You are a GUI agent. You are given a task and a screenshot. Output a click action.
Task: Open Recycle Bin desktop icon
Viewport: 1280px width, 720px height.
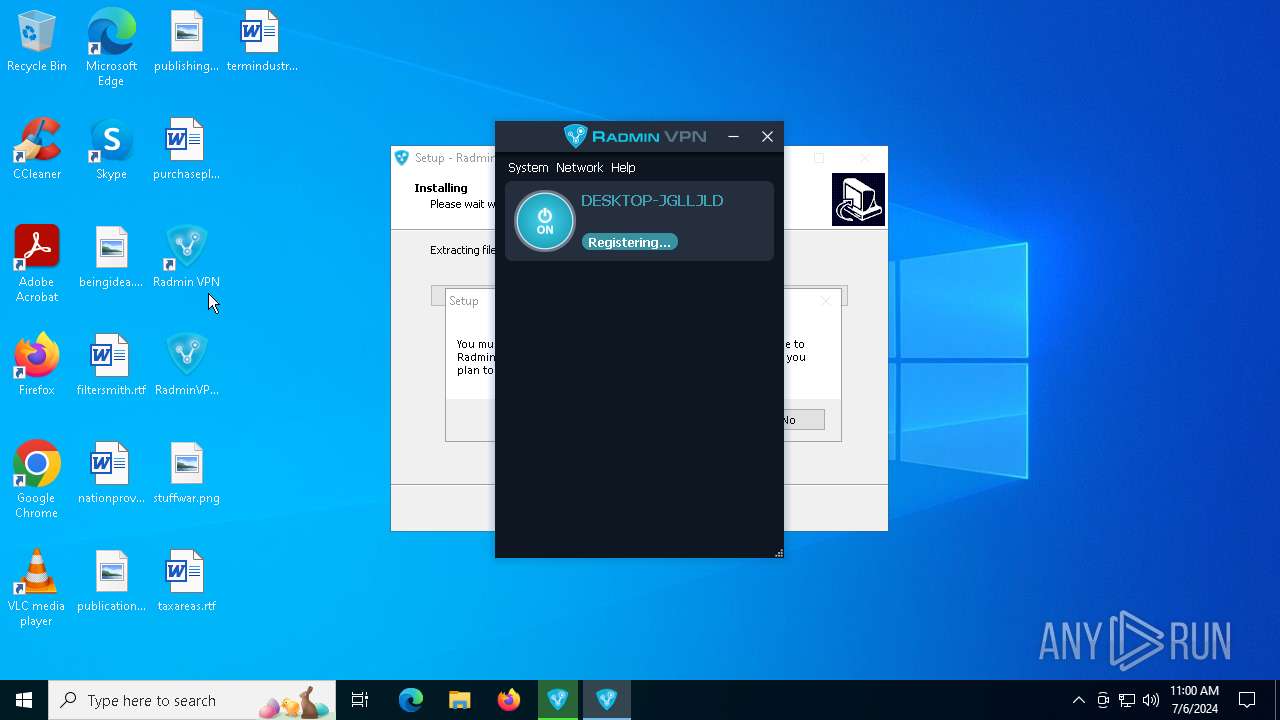tap(37, 42)
